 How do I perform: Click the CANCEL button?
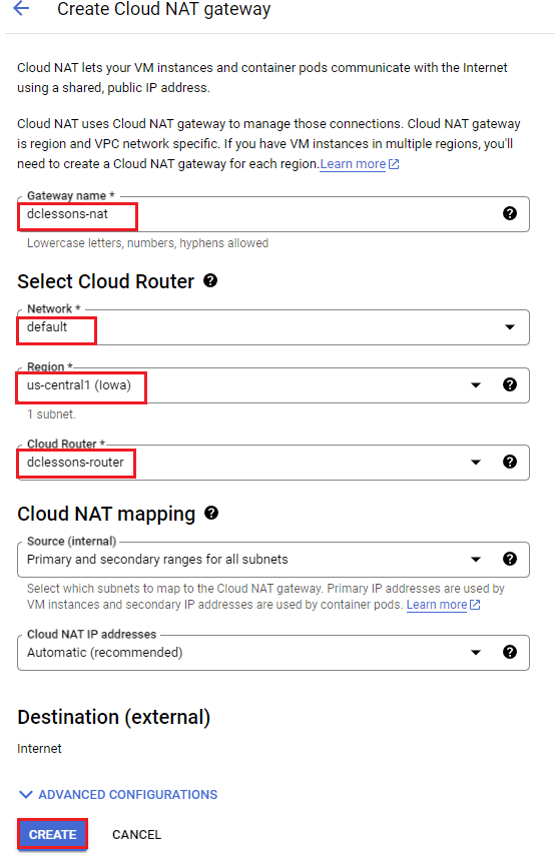(136, 835)
